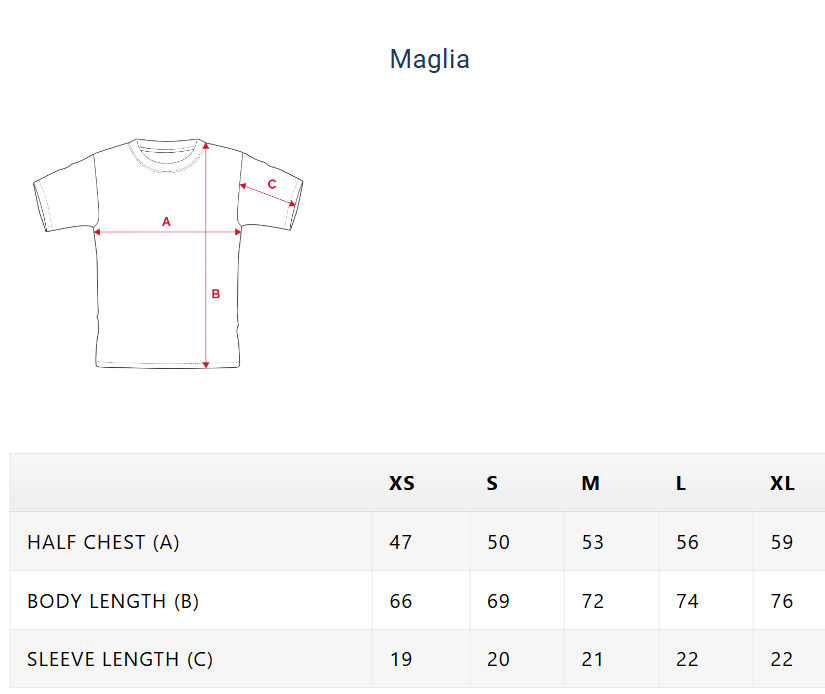
Task: Click the Maglia heading
Action: [x=429, y=59]
